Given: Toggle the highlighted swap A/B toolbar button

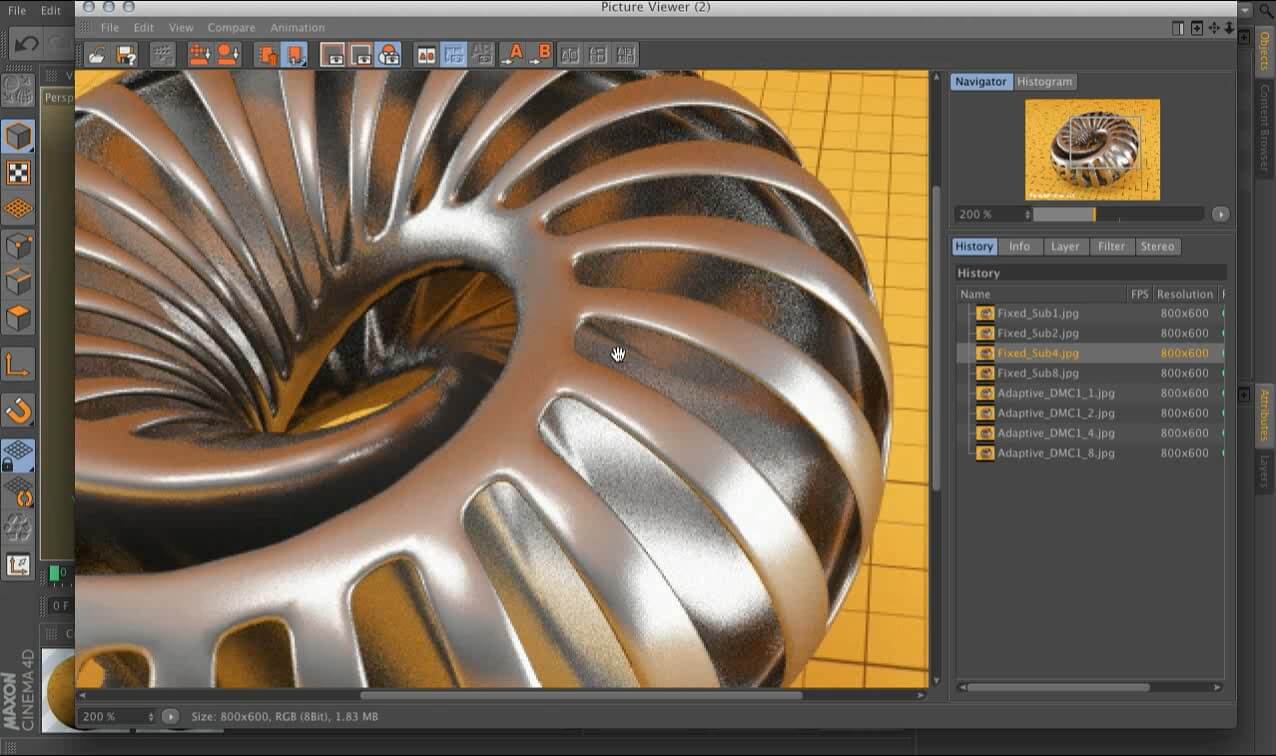Looking at the screenshot, I should coord(454,55).
